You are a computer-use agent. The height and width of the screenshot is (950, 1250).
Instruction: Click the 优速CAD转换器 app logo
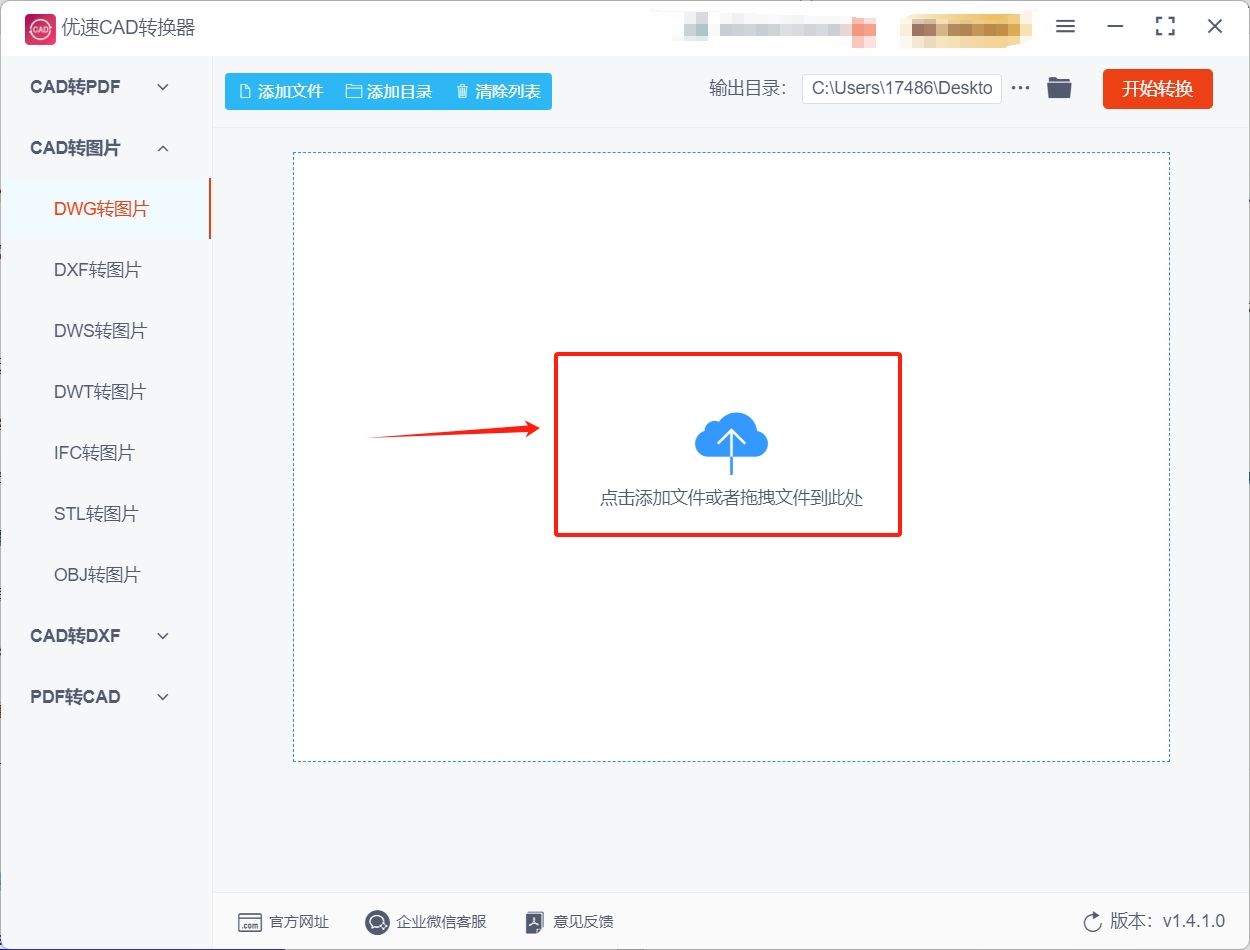click(38, 28)
